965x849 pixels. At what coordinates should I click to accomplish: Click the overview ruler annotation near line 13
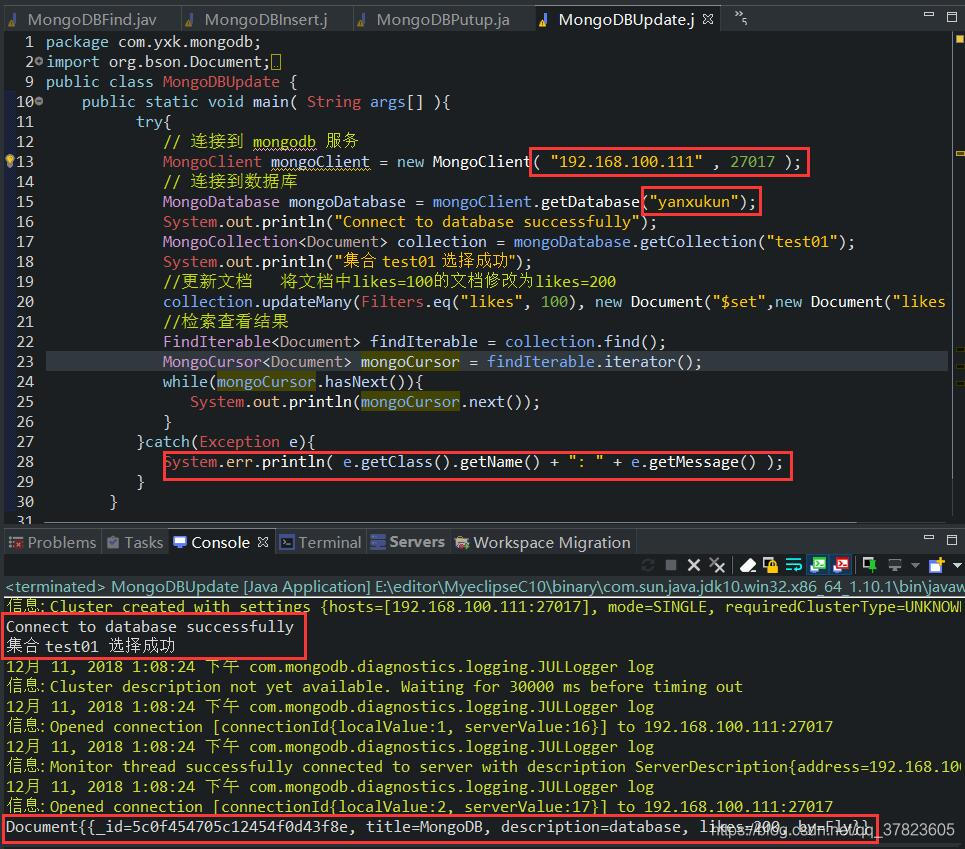[959, 153]
